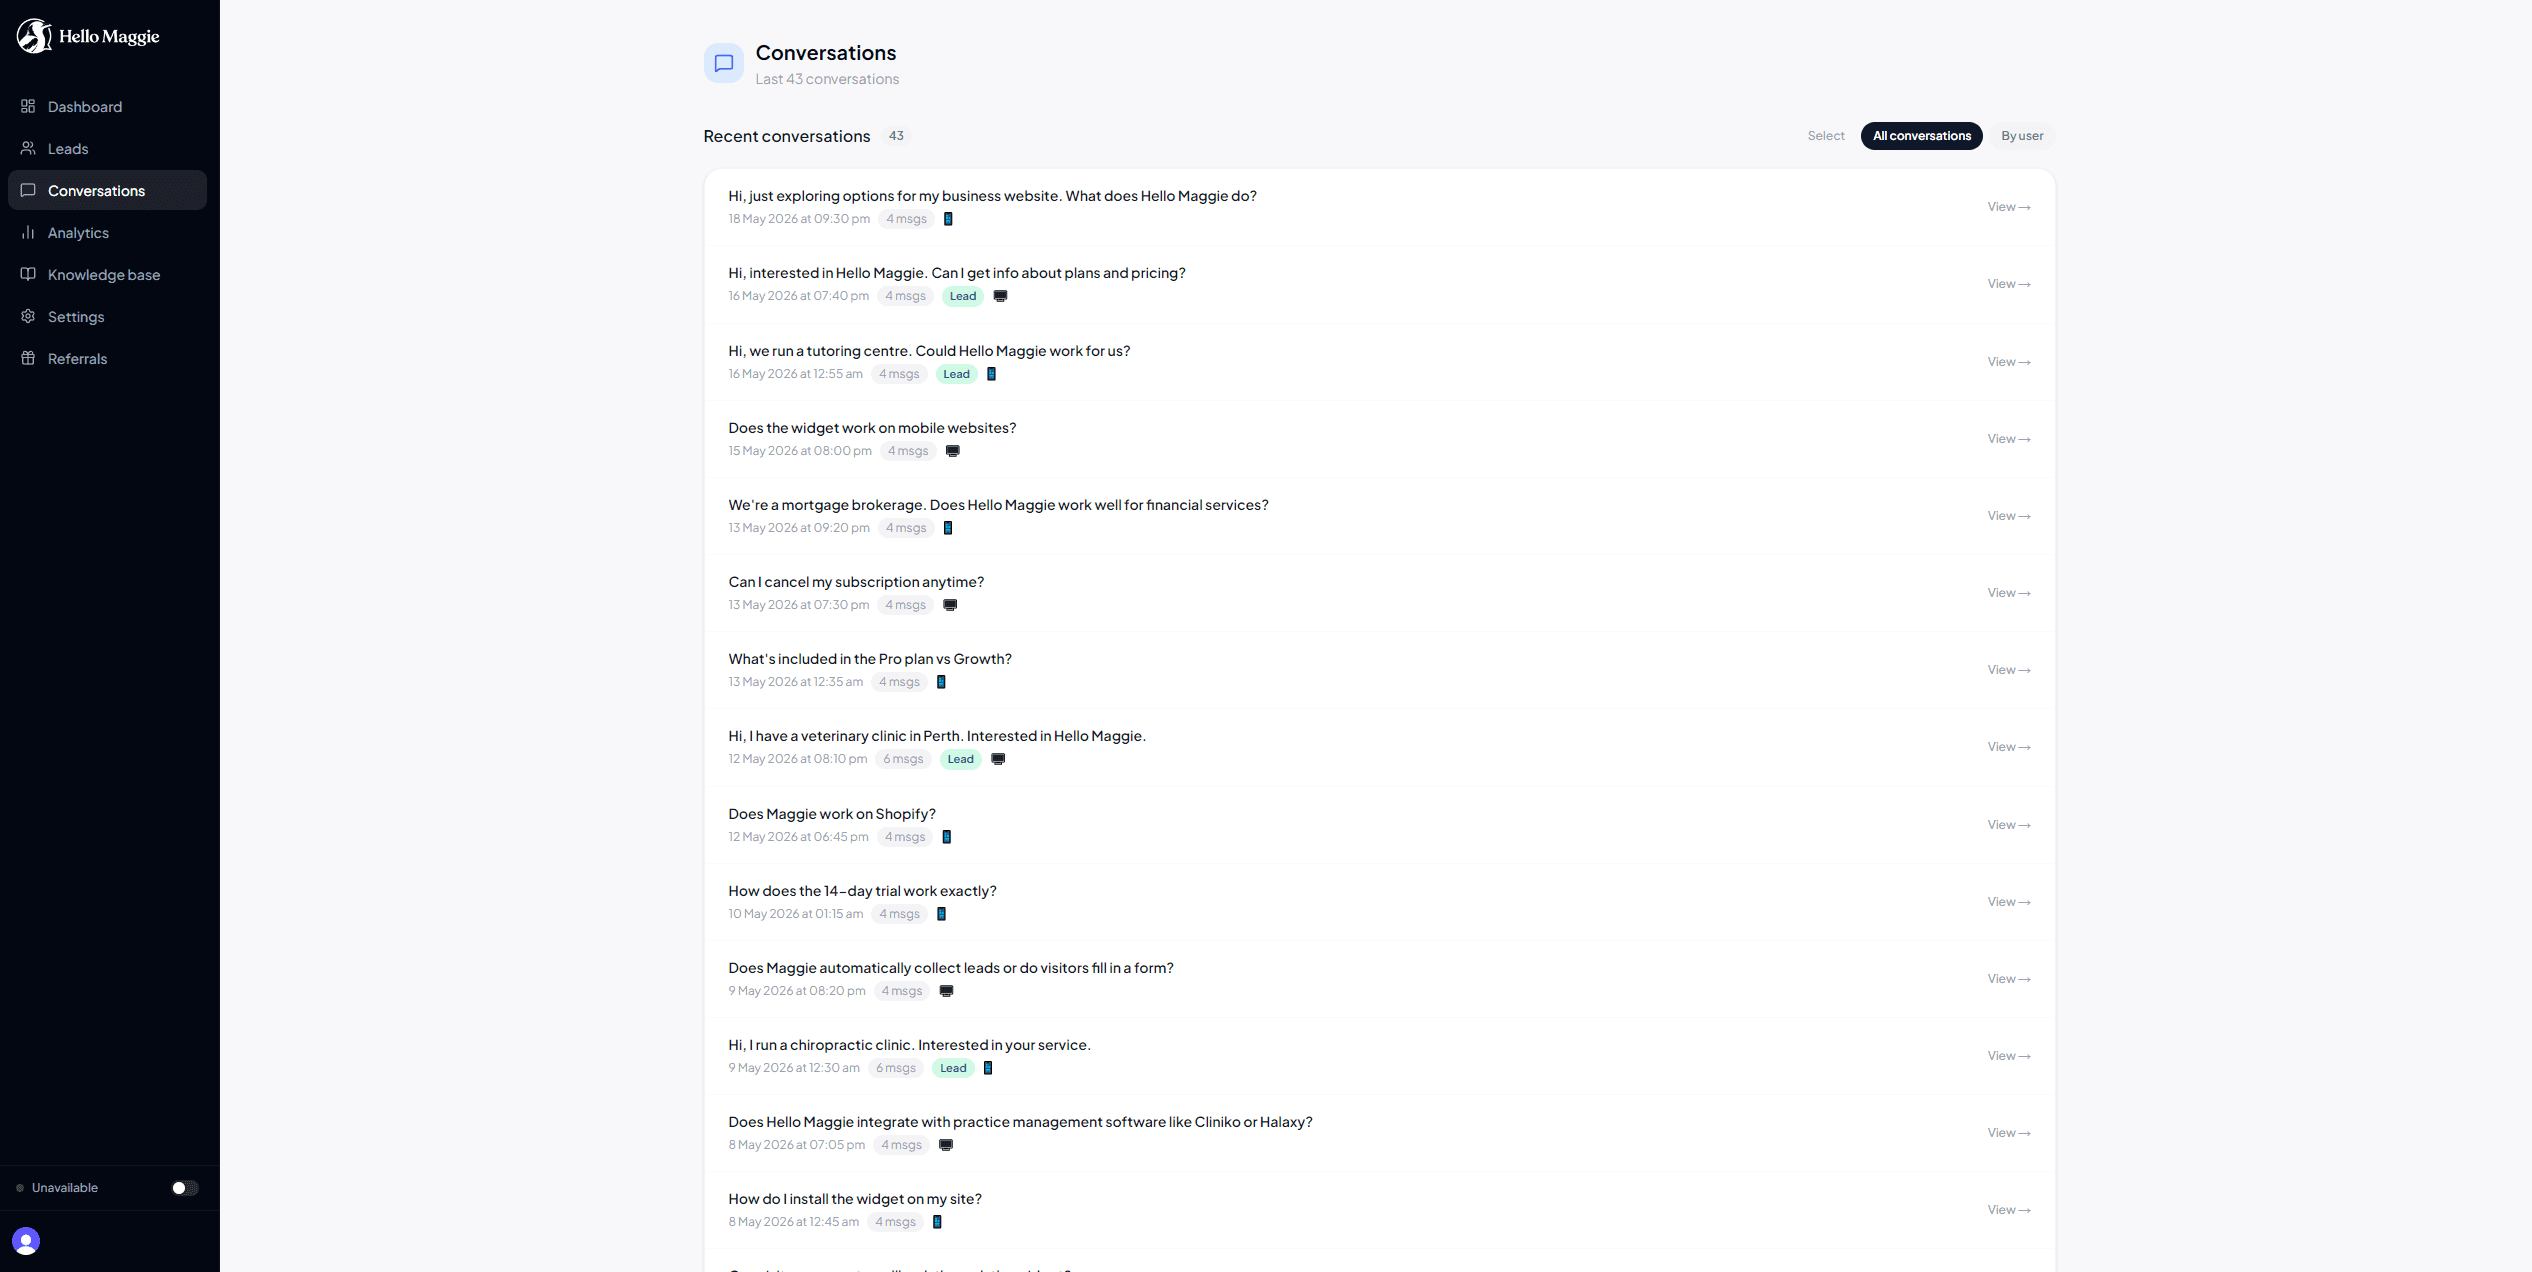View the chiropractic clinic conversation
Viewport: 2532px width, 1272px height.
pyautogui.click(x=2008, y=1056)
